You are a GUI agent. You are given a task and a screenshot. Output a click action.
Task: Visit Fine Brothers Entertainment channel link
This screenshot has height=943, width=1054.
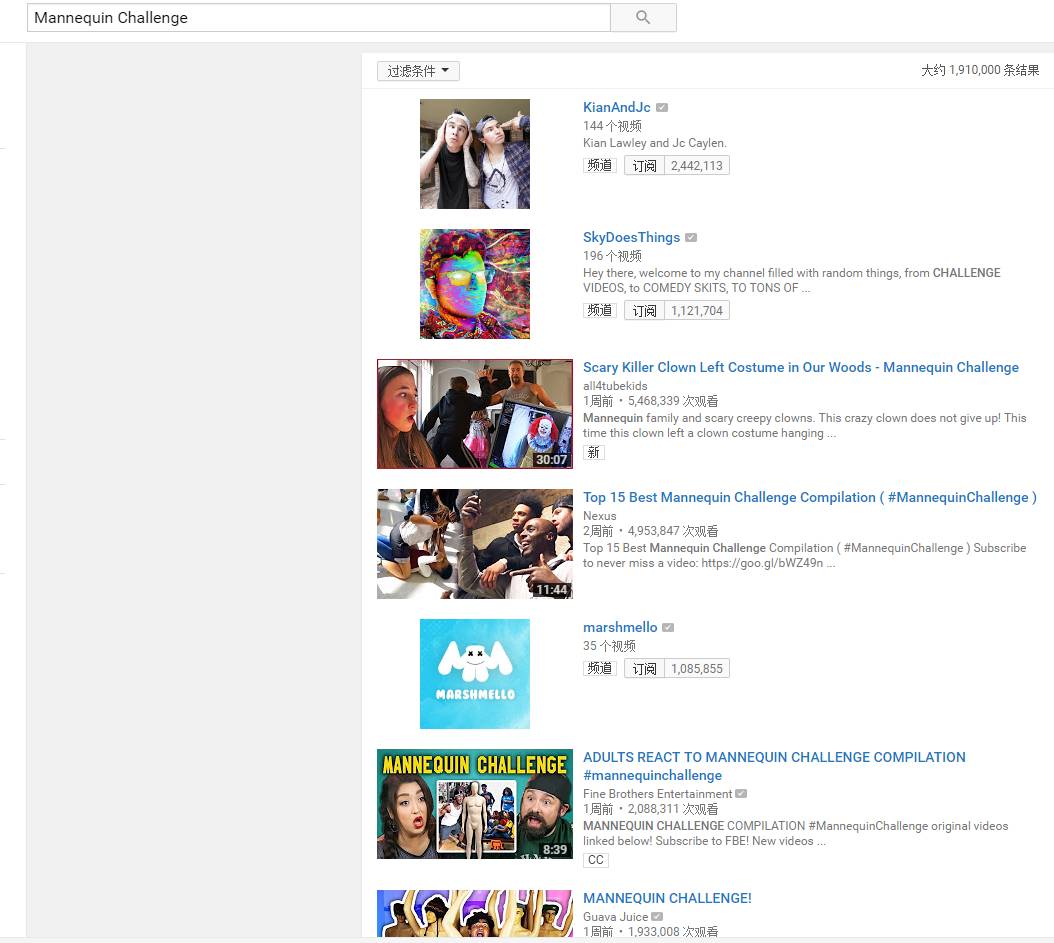coord(657,794)
